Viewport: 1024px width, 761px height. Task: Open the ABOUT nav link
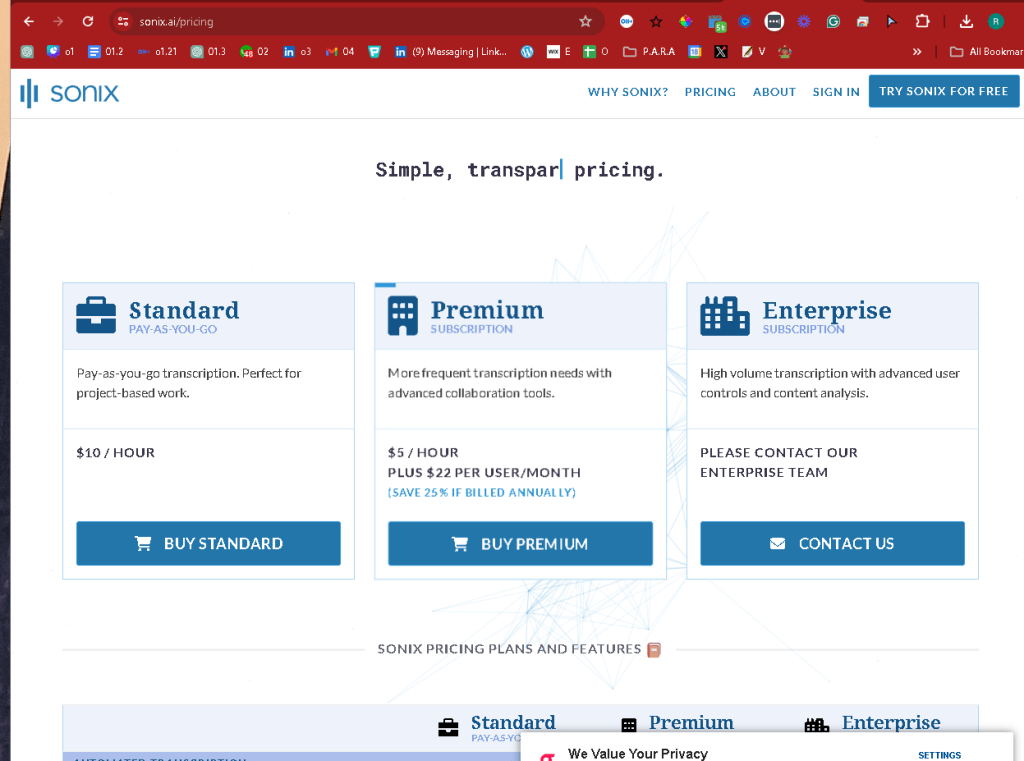(774, 92)
